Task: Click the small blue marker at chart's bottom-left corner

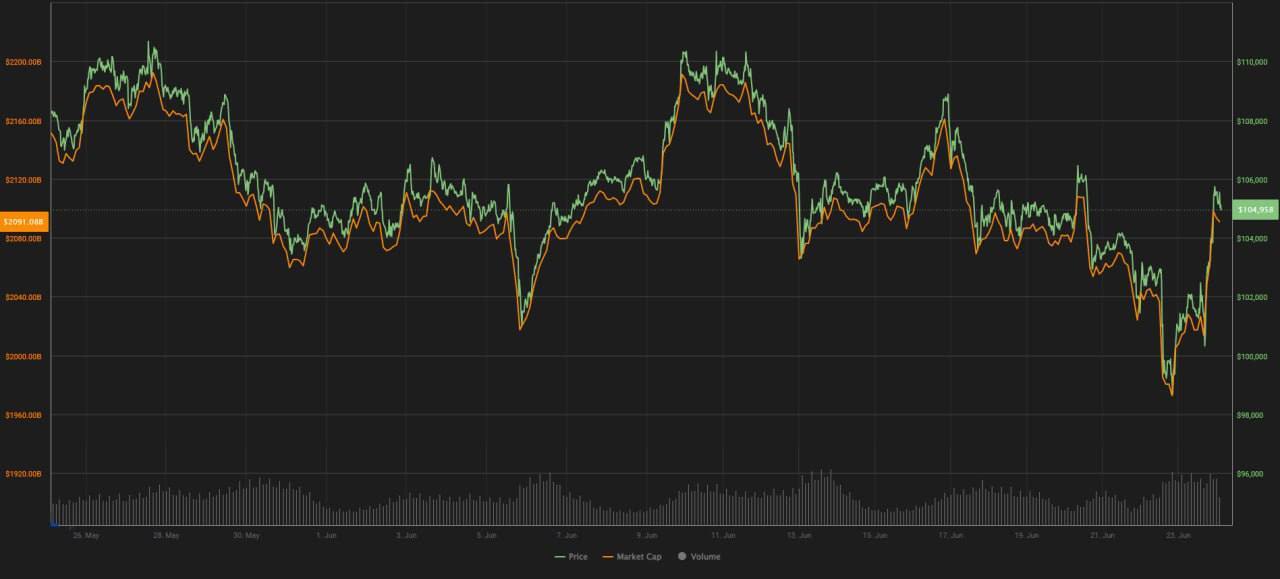Action: 54,522
